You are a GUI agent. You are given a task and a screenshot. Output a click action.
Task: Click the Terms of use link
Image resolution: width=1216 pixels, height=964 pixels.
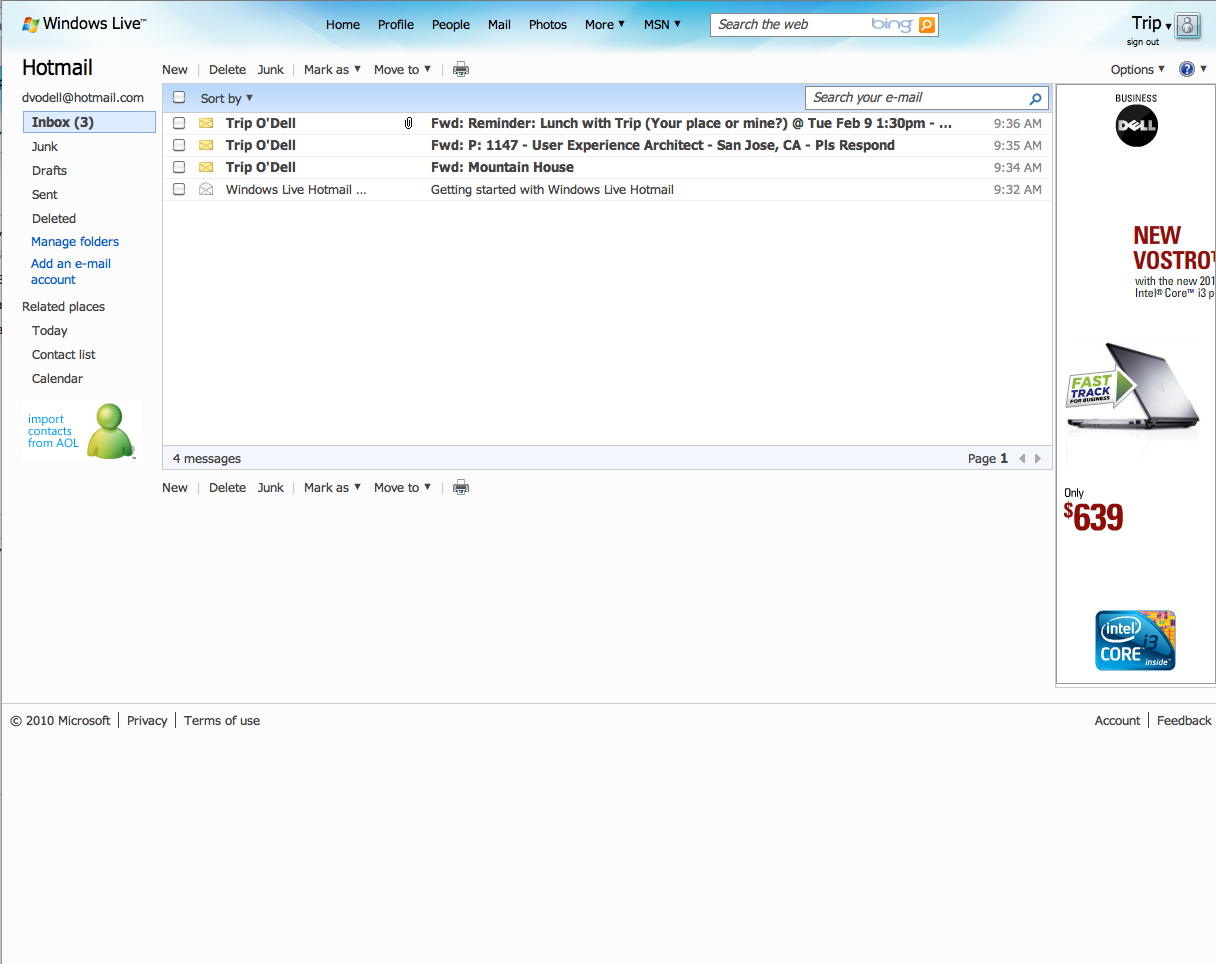[222, 720]
